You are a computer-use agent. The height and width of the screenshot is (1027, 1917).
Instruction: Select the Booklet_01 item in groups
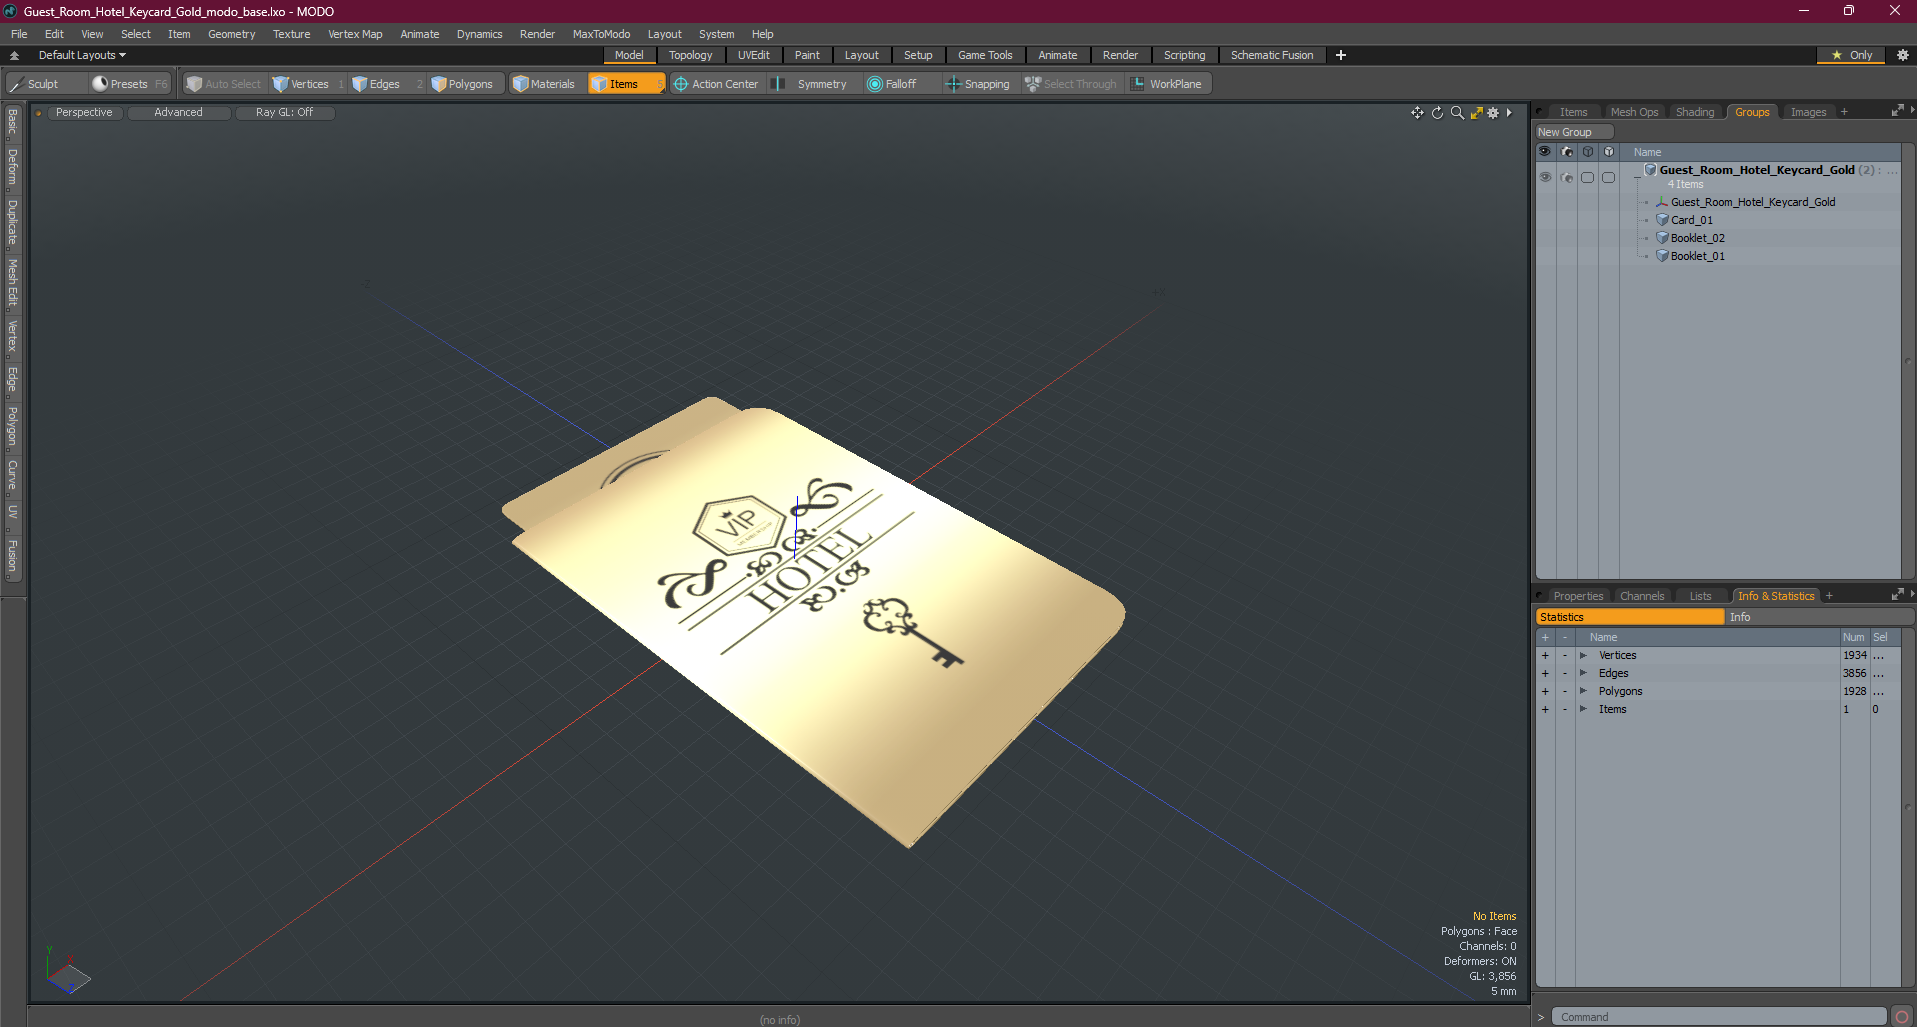[1697, 256]
